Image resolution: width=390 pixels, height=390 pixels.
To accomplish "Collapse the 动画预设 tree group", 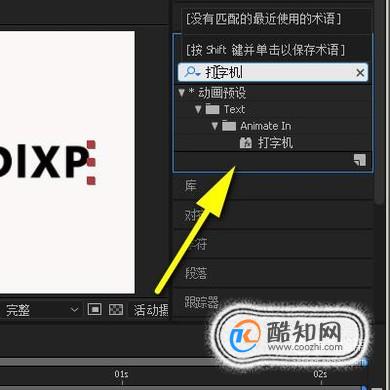I will [x=181, y=93].
